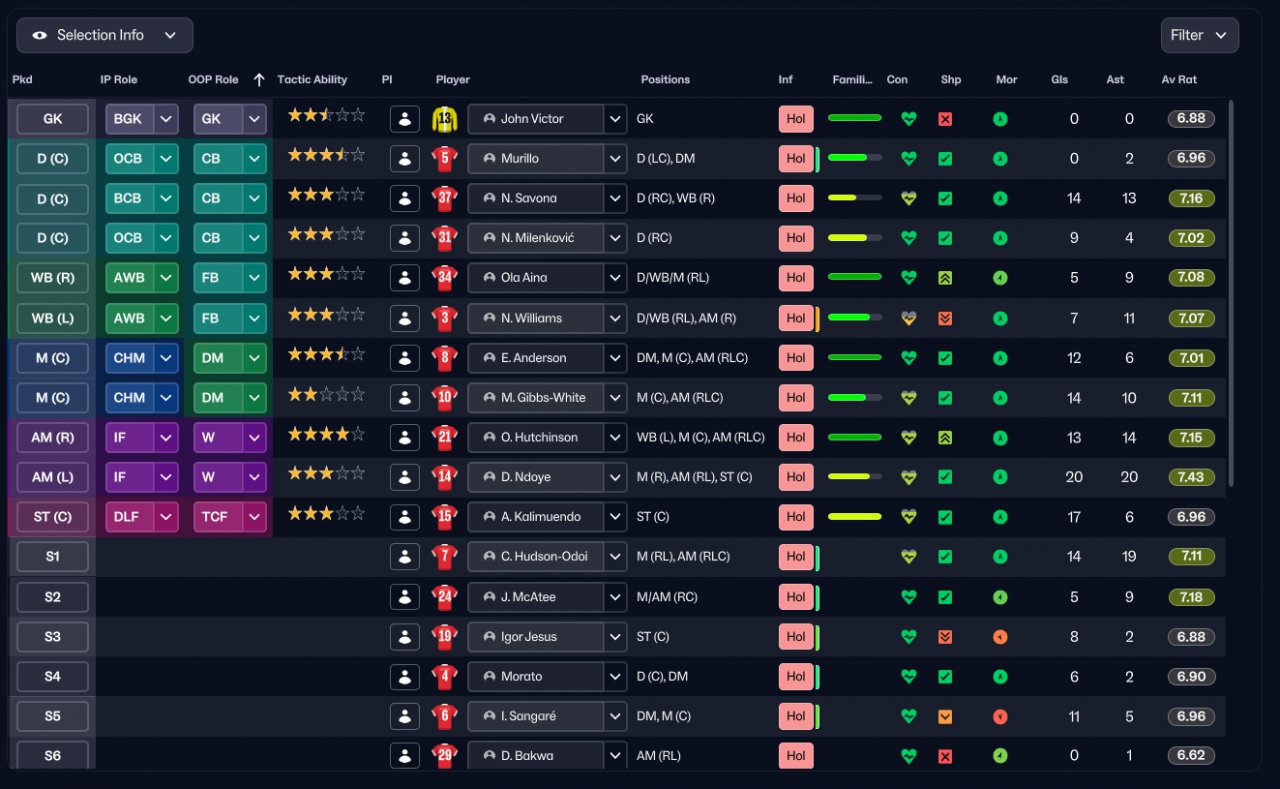Sort by the Player column header
Viewport: 1280px width, 789px height.
point(453,80)
